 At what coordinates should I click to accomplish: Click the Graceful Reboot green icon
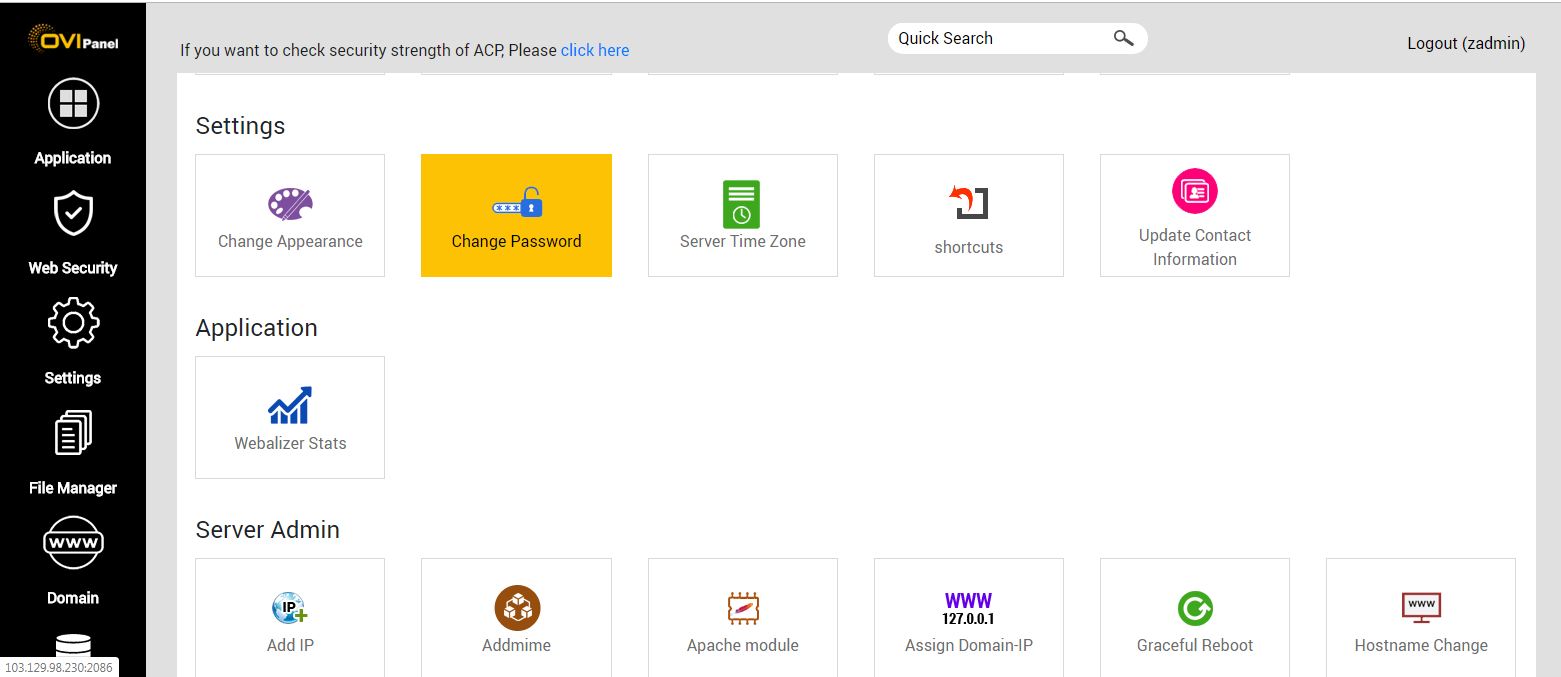tap(1195, 608)
